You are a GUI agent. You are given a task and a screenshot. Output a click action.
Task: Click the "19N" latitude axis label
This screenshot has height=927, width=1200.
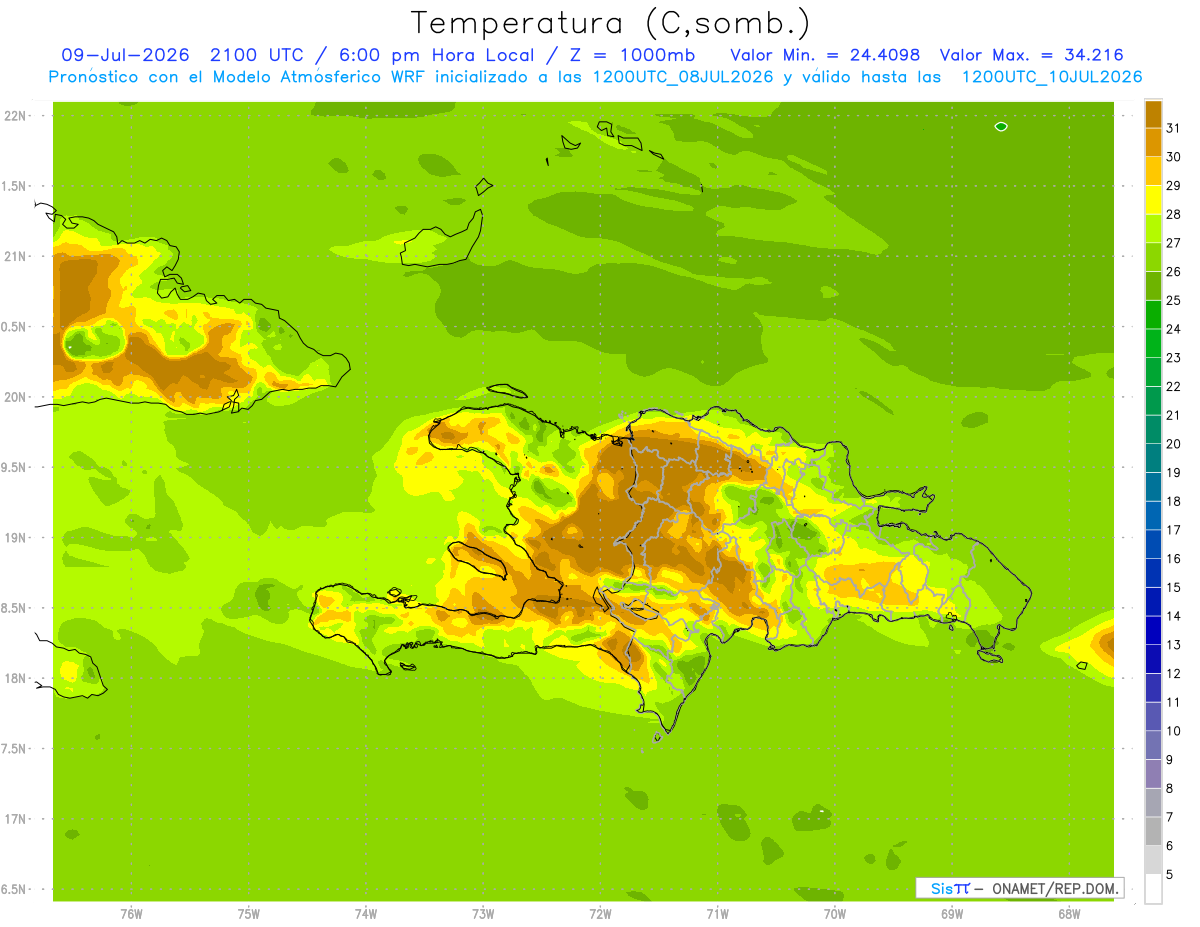coord(14,538)
